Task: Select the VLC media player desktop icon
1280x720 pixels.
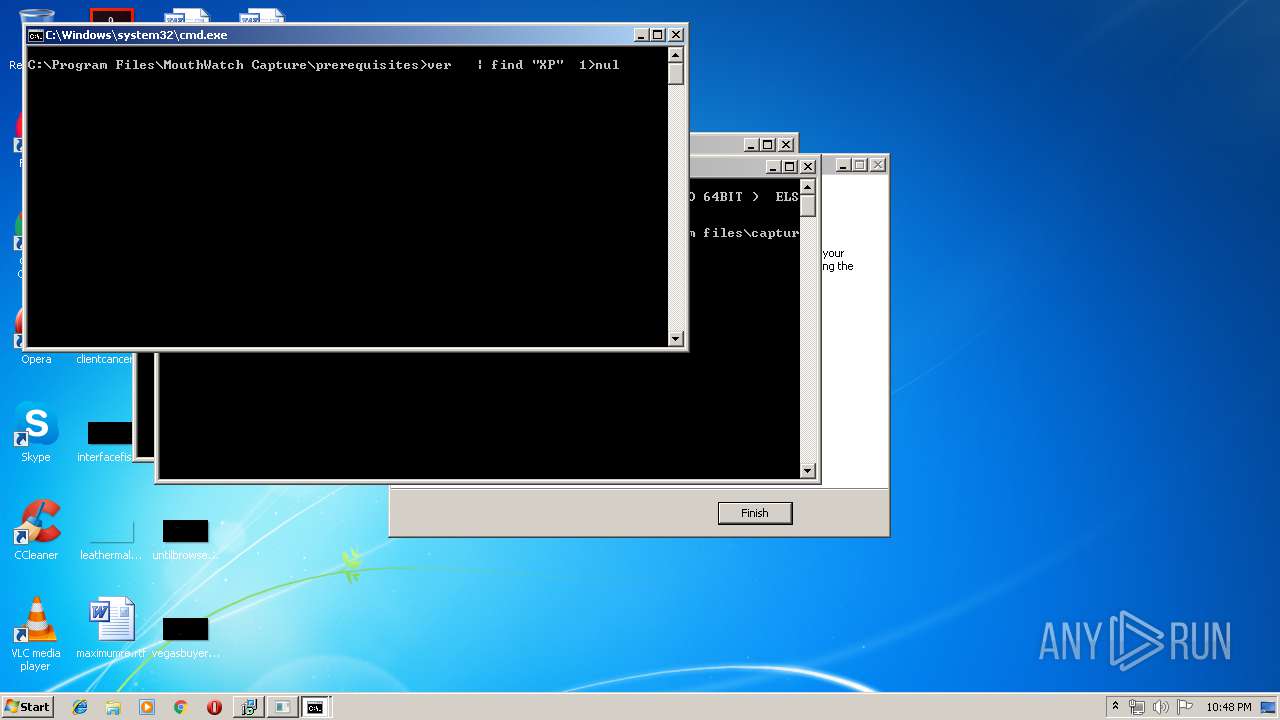Action: coord(36,634)
